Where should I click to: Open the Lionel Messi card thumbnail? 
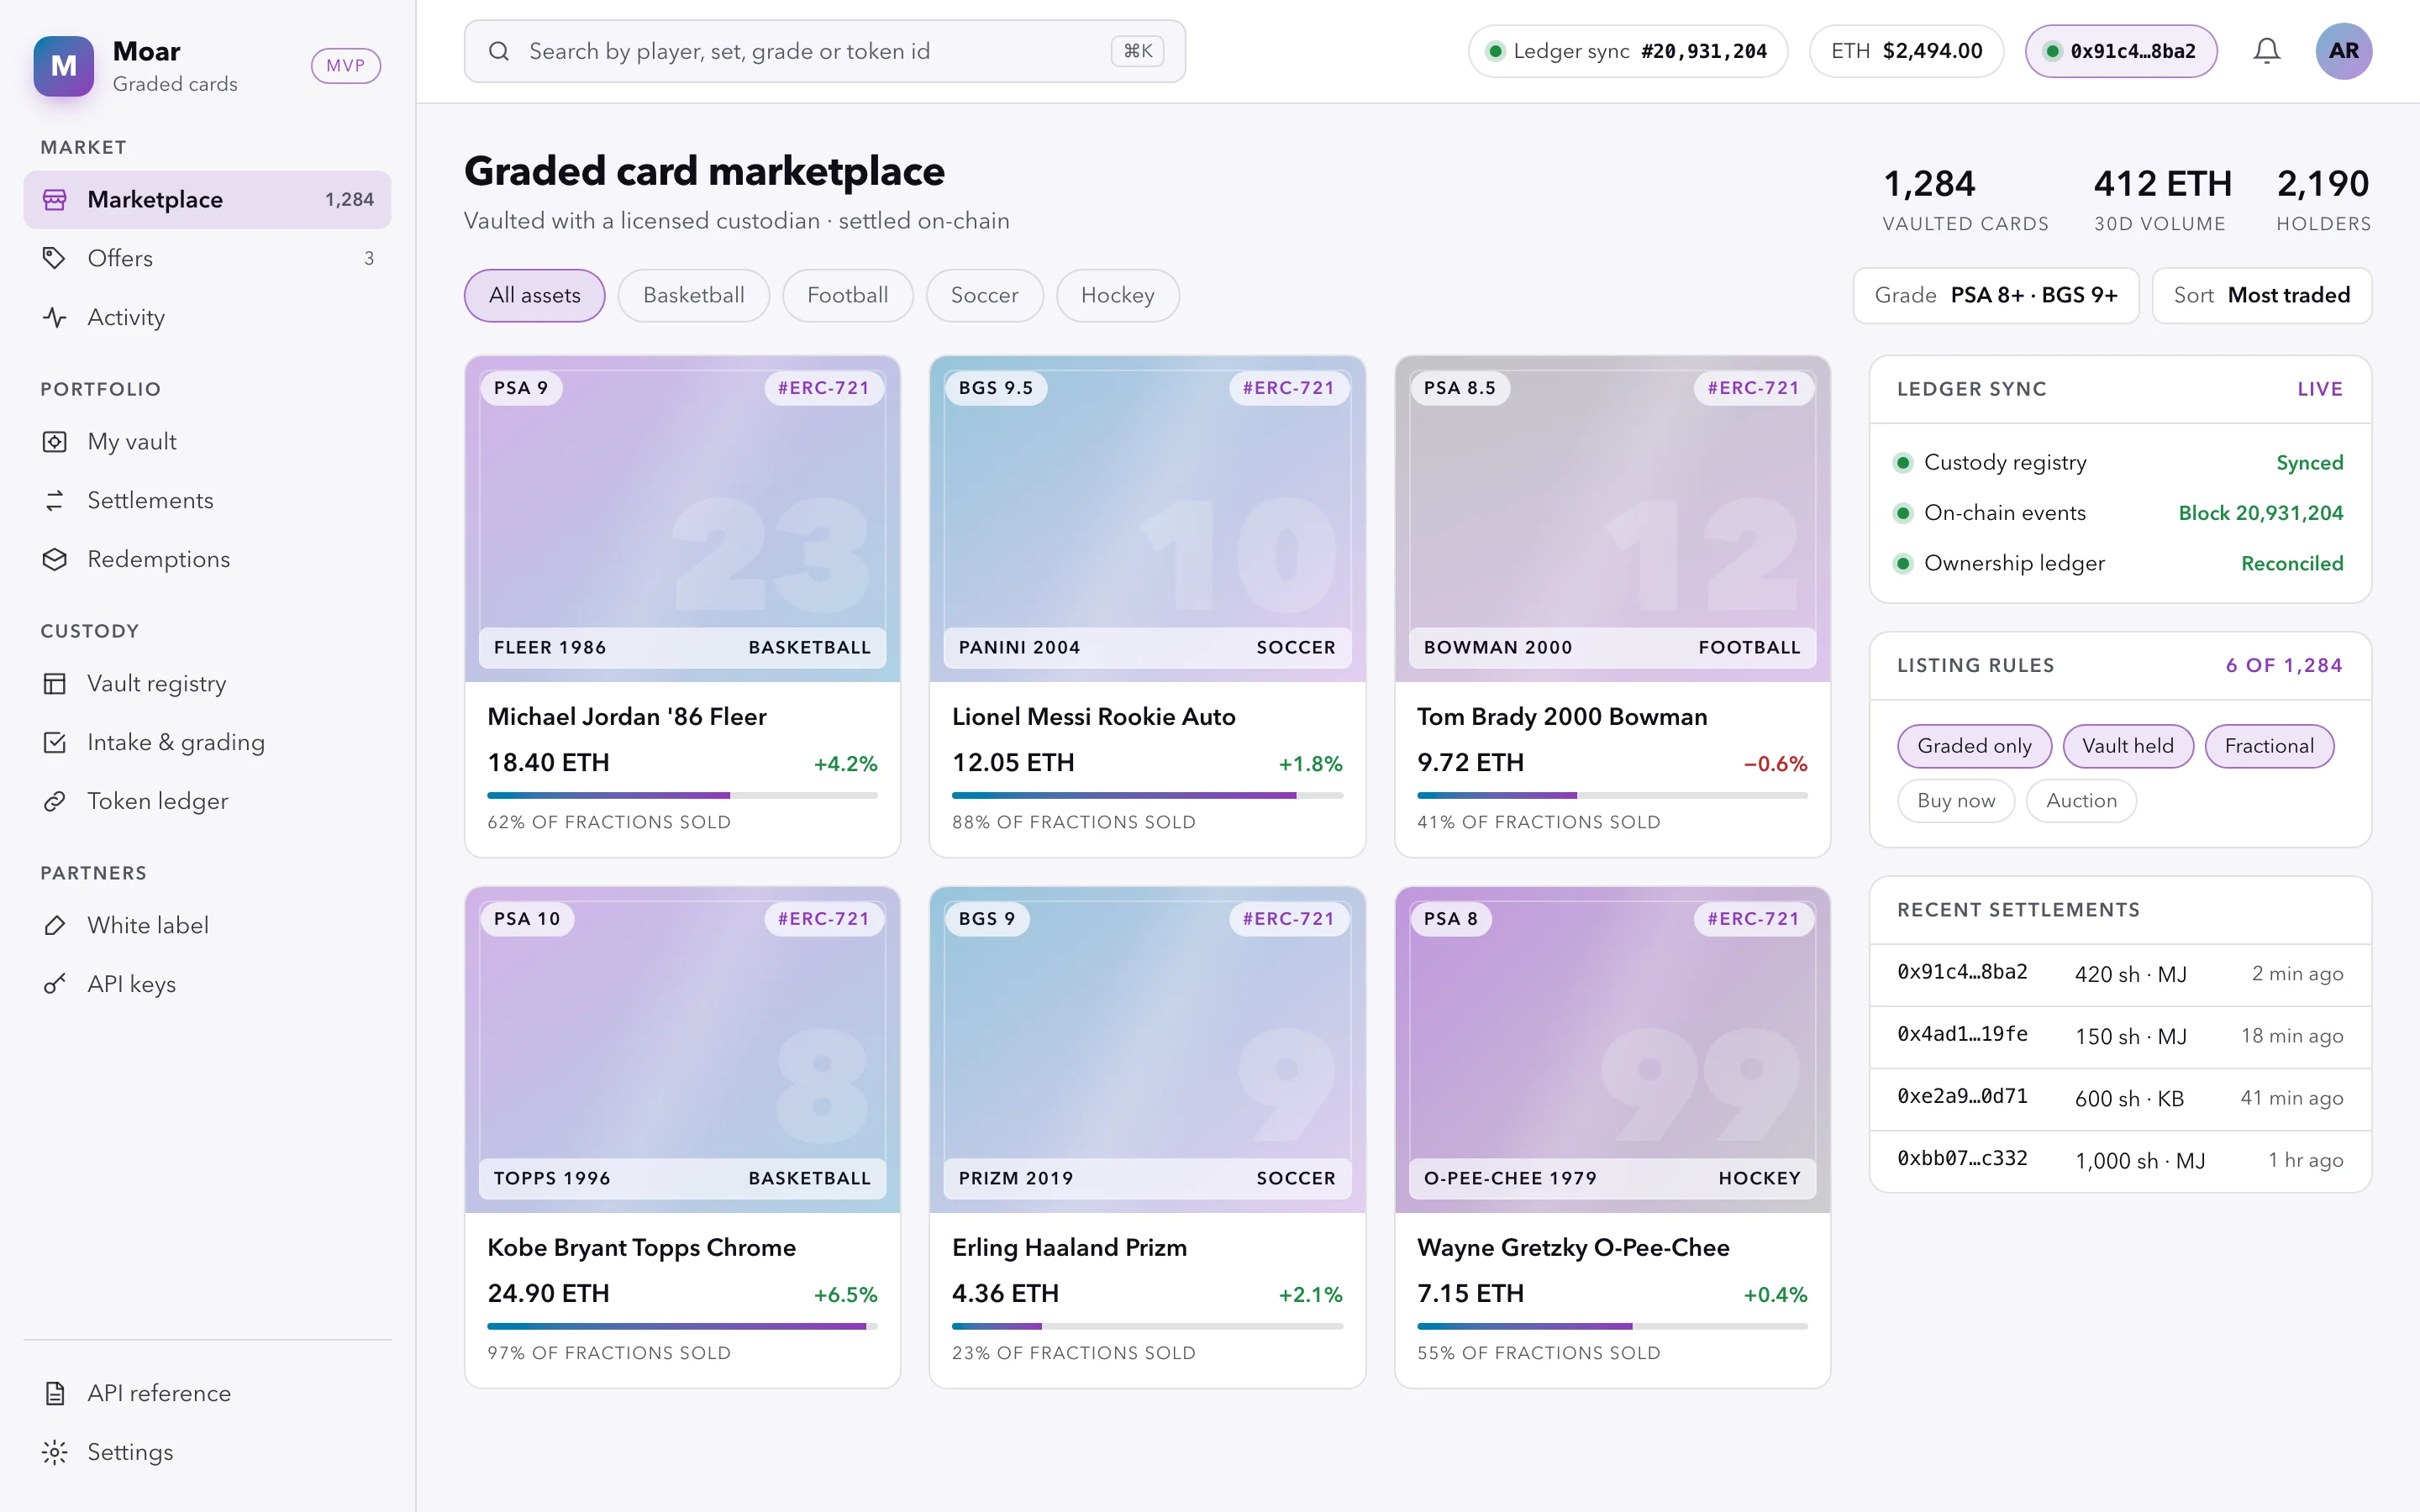coord(1147,519)
